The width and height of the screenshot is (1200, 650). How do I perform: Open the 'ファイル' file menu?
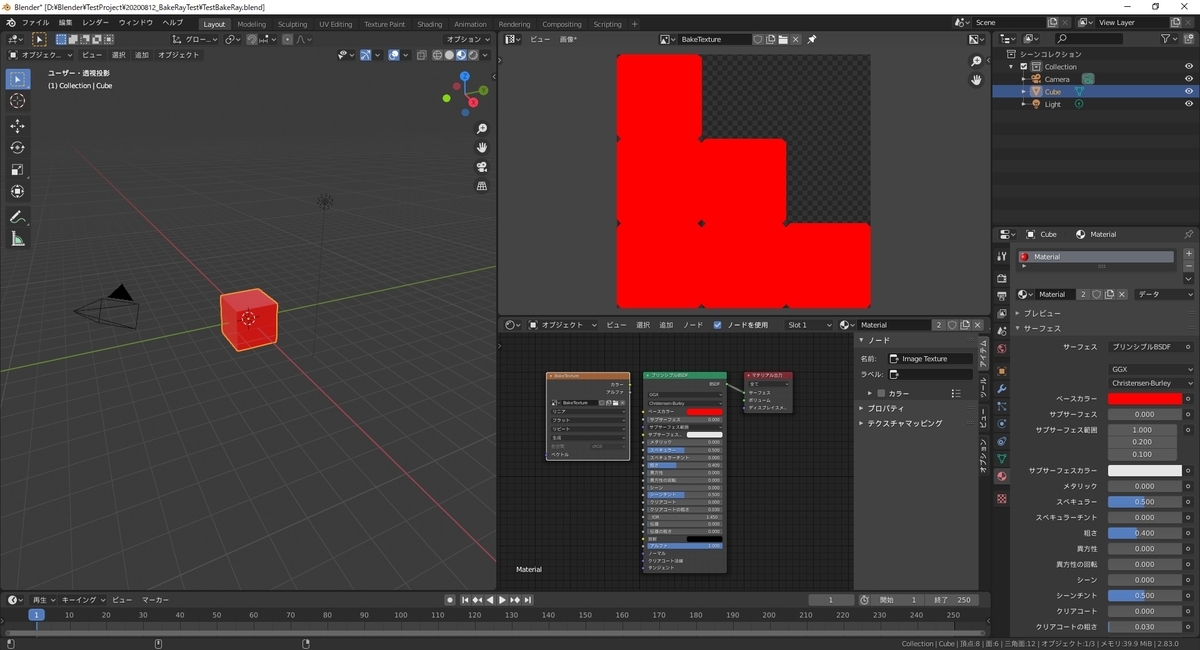(x=35, y=22)
